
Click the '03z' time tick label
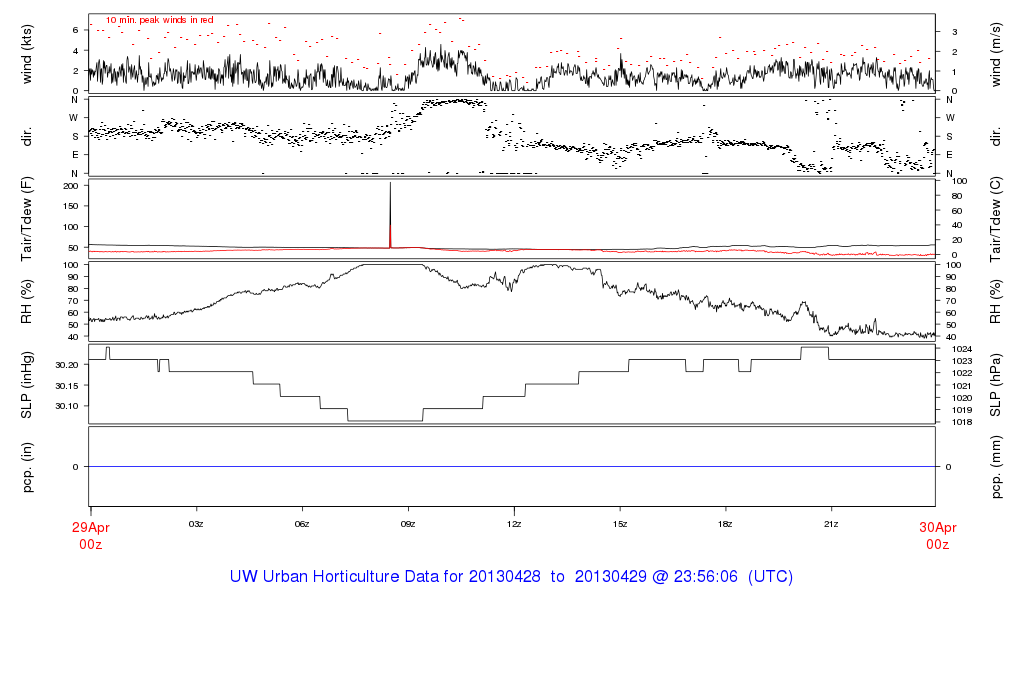(196, 524)
